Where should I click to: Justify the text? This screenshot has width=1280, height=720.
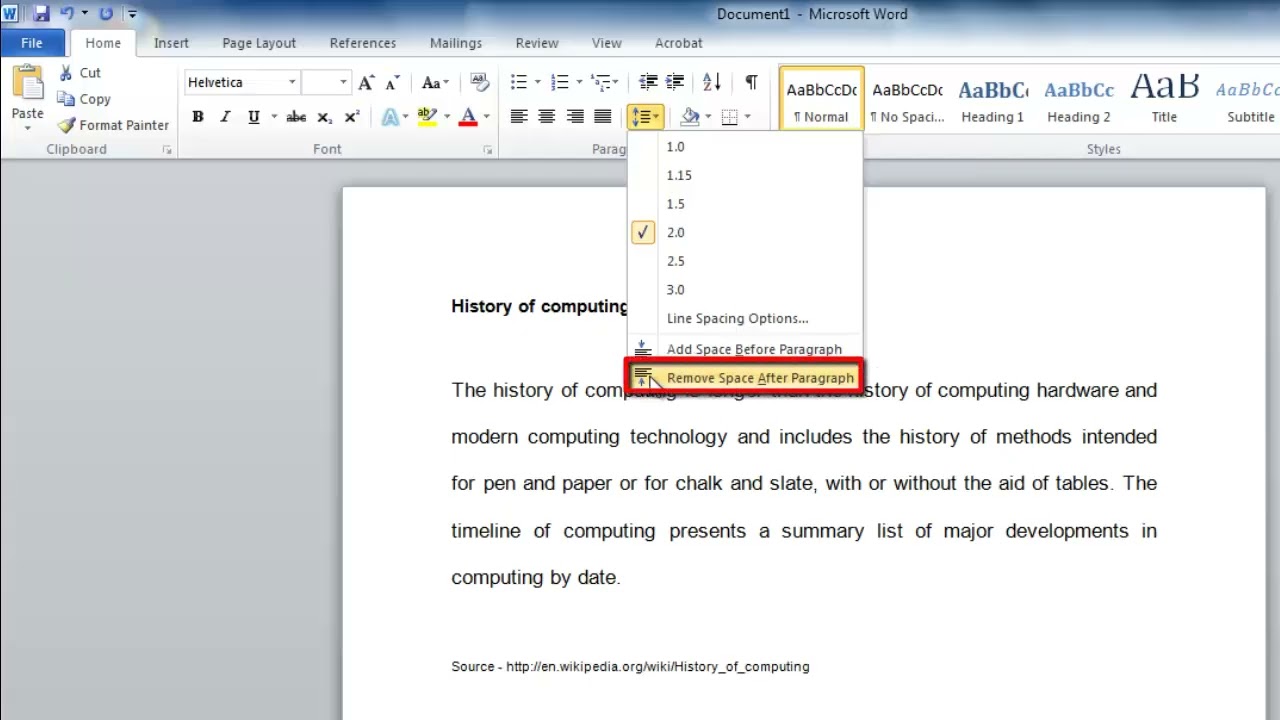602,117
